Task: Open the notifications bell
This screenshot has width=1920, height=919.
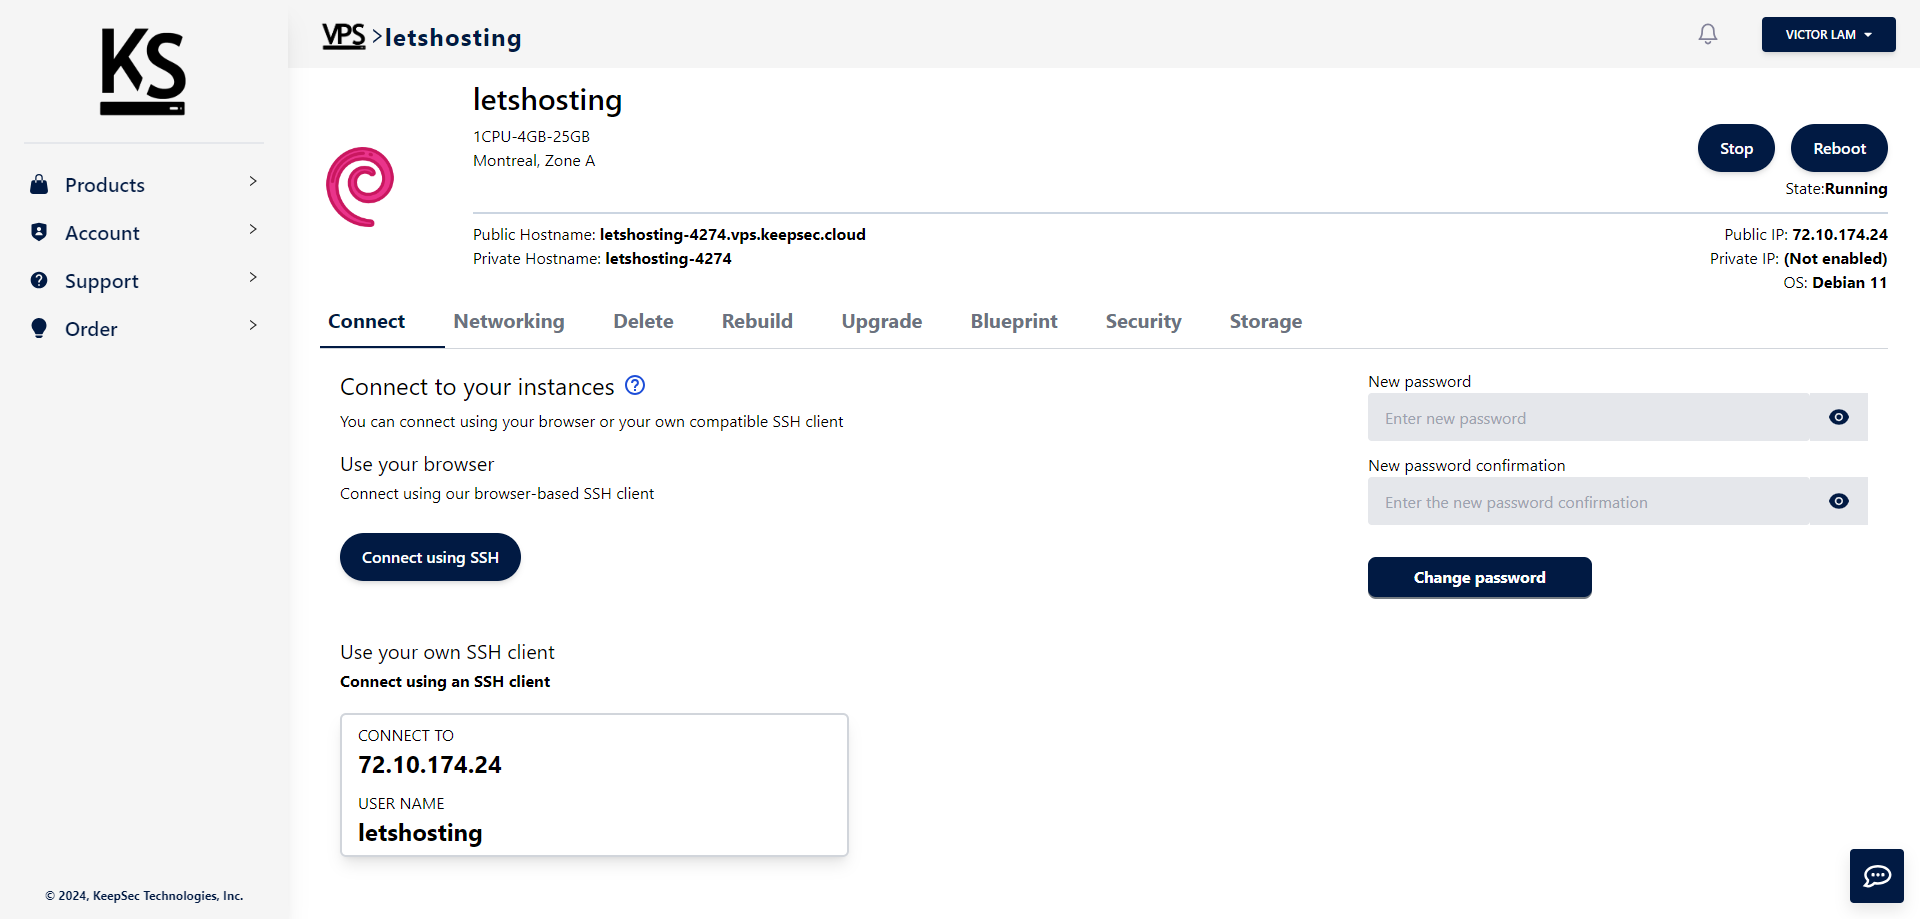Action: [1708, 34]
